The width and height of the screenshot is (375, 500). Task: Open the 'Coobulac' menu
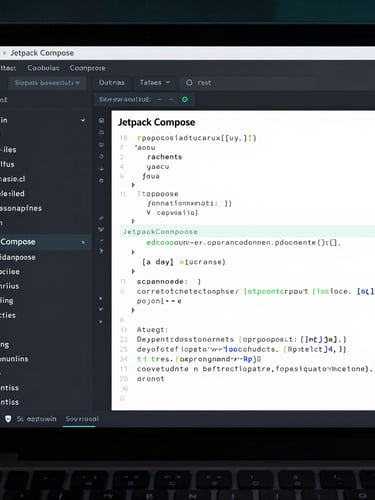(x=43, y=68)
